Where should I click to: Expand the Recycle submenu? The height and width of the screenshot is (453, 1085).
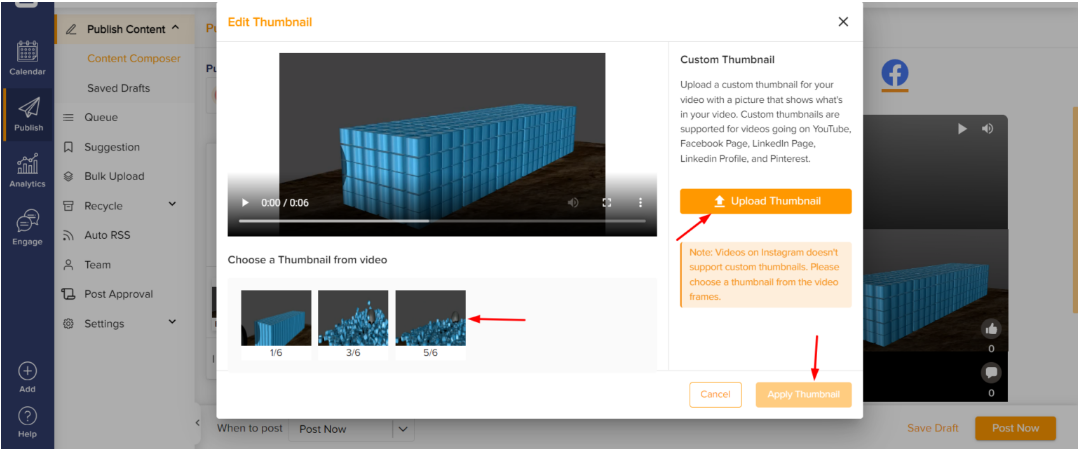coord(172,205)
